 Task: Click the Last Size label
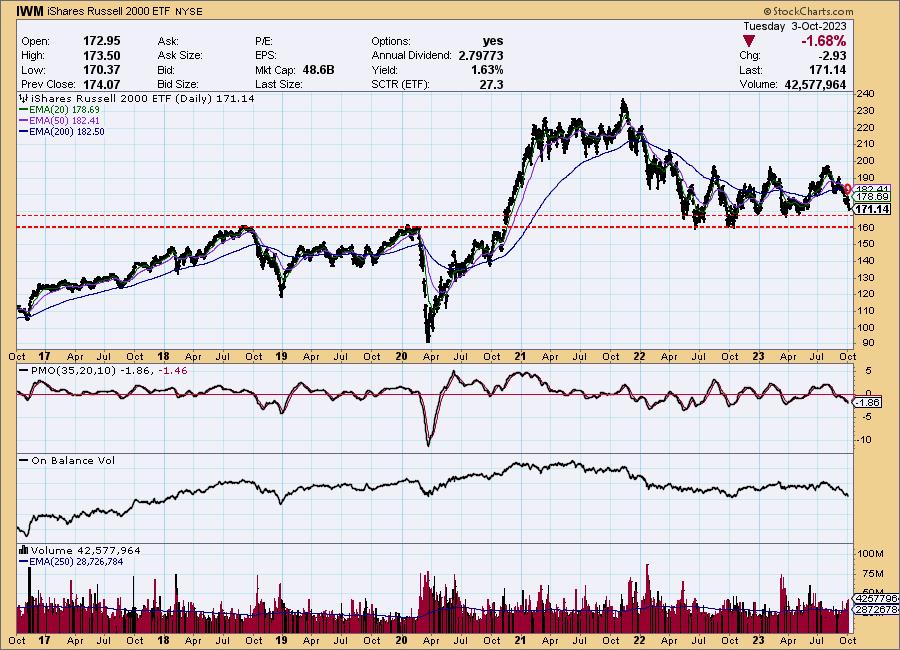[x=278, y=84]
